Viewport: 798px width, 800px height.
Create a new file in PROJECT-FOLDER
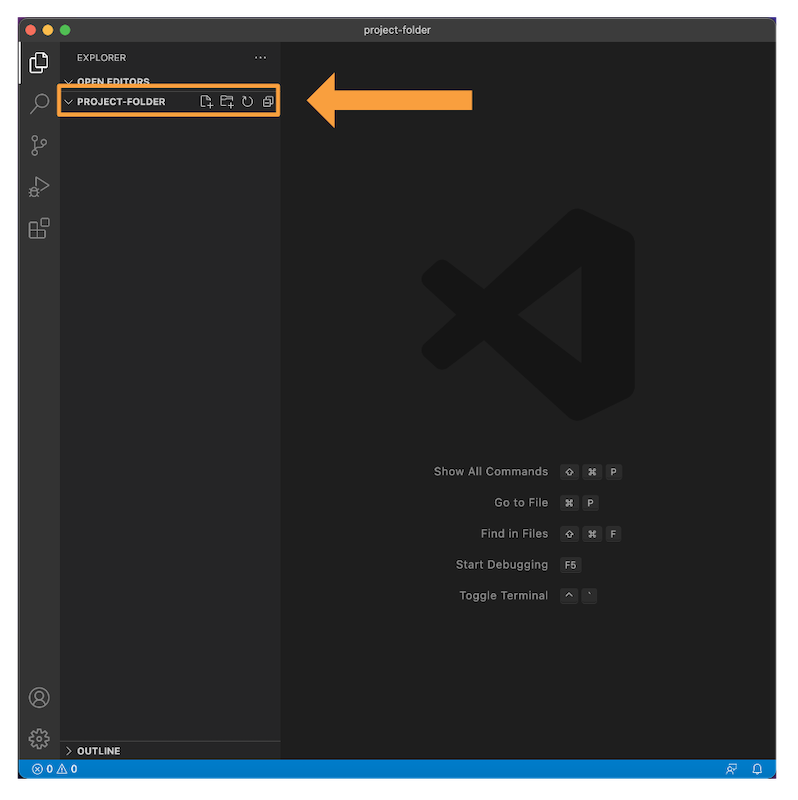pyautogui.click(x=206, y=102)
